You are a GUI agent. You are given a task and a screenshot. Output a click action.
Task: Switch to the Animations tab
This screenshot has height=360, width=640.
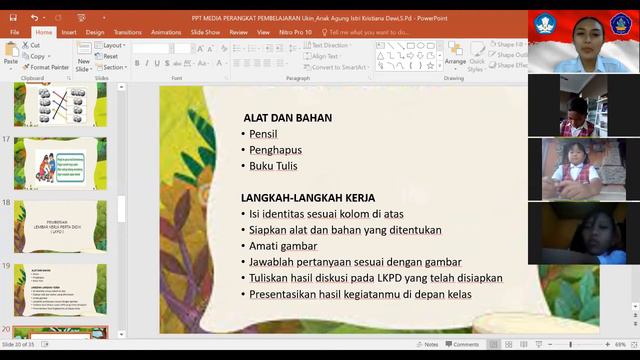coord(166,32)
